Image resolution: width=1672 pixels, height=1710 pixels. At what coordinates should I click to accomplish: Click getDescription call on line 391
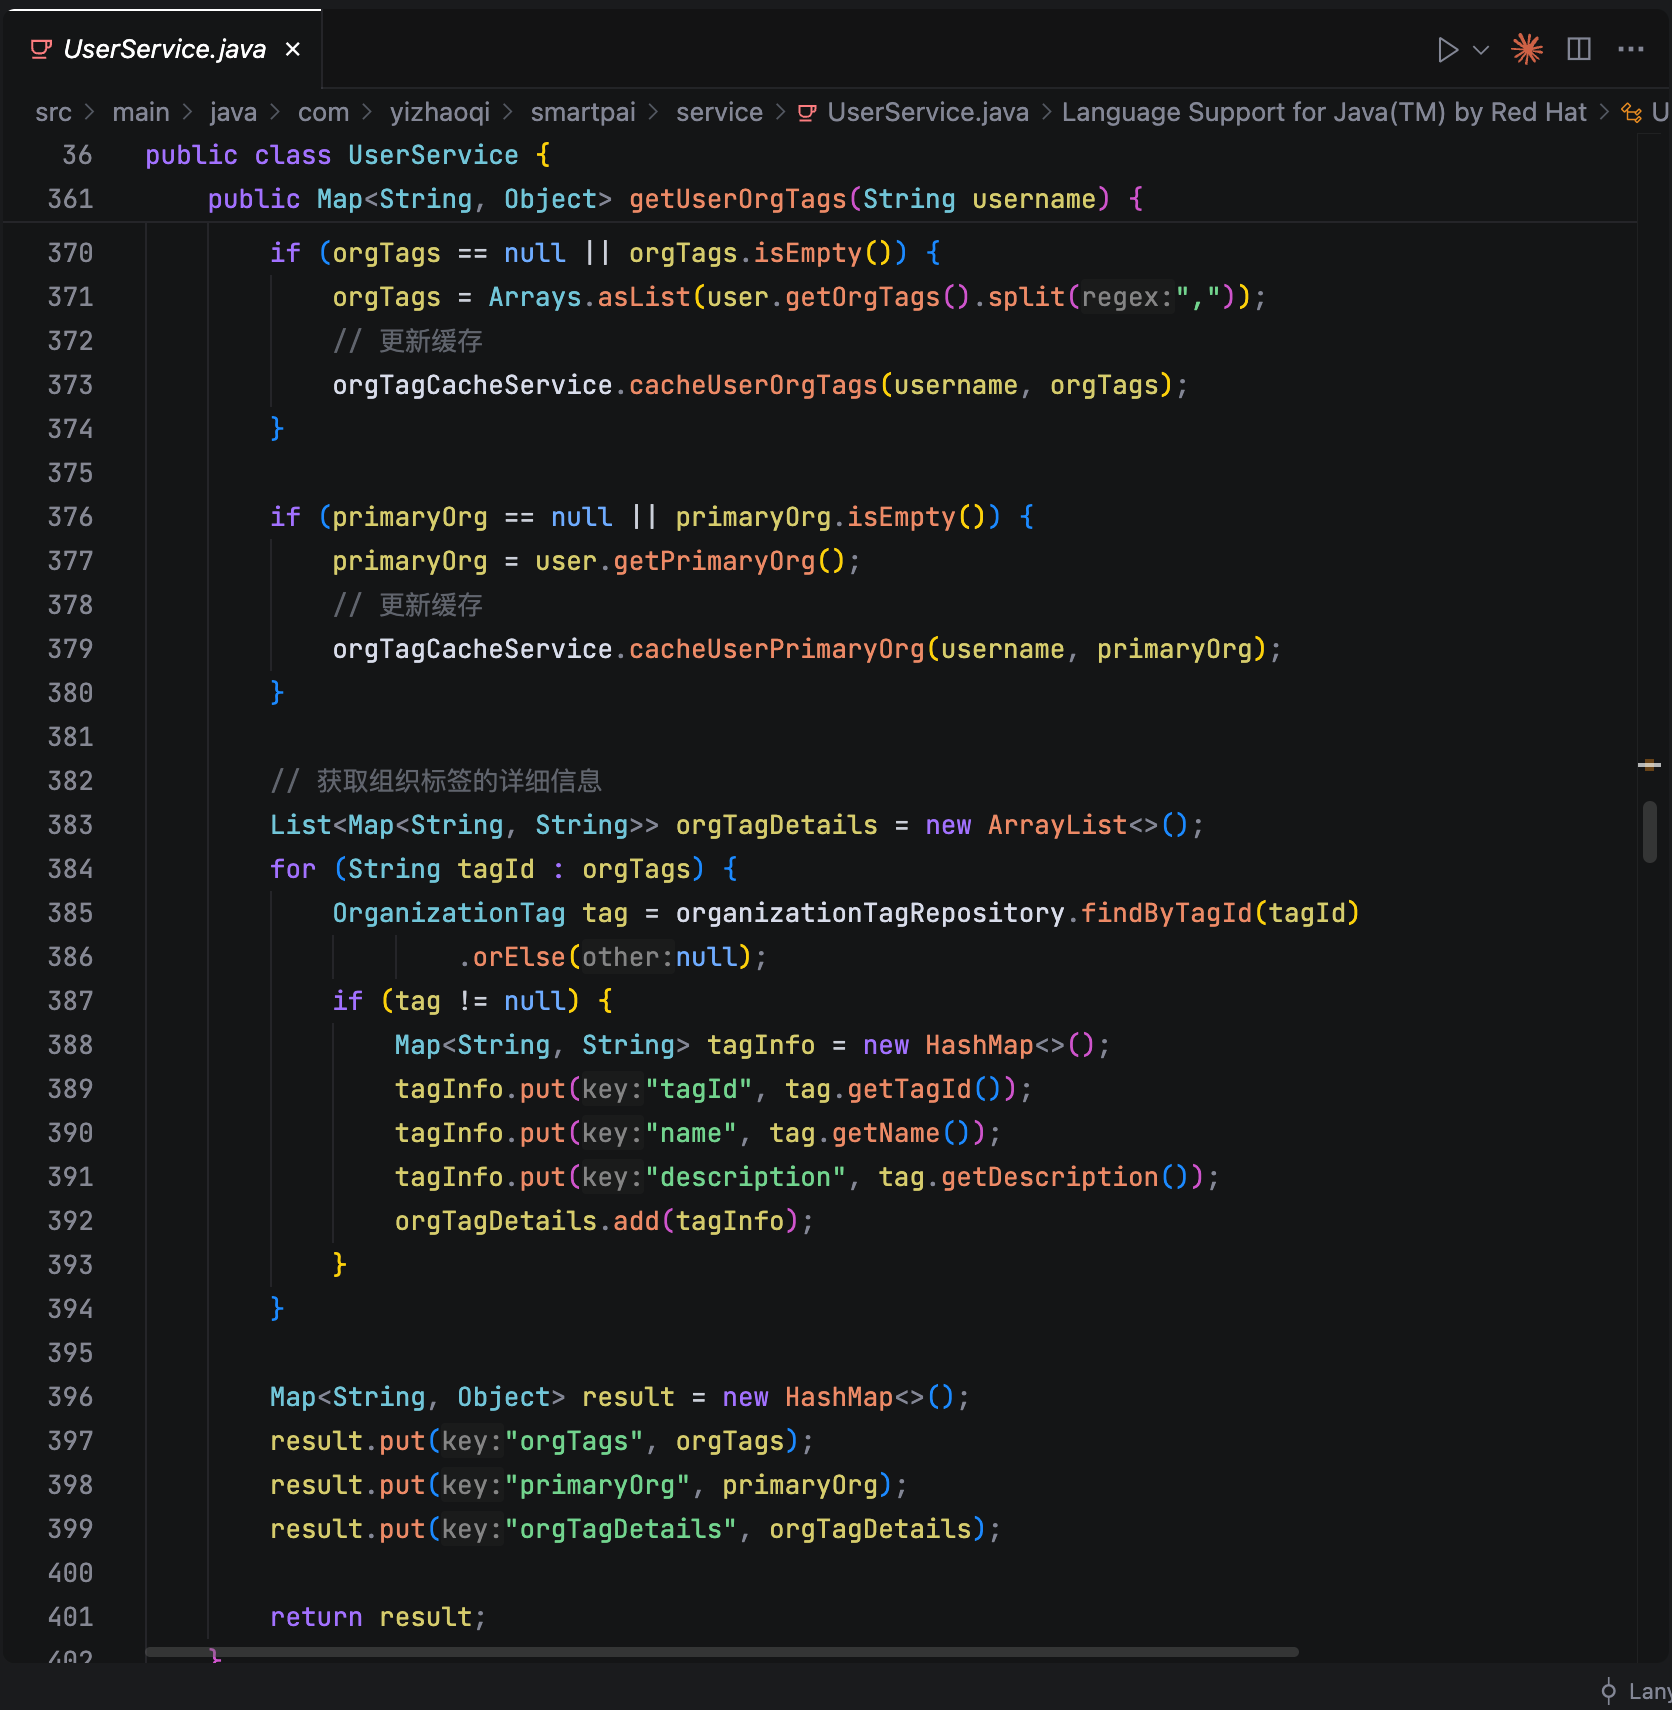point(1050,1177)
